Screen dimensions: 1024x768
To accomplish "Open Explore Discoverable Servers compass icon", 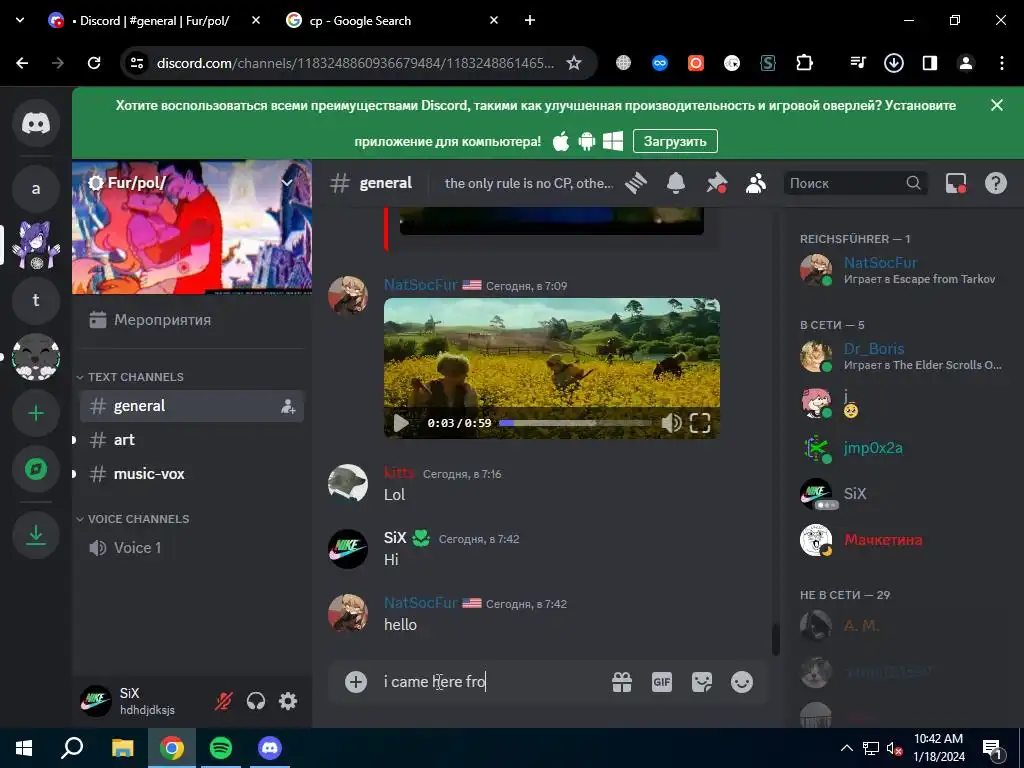I will pyautogui.click(x=36, y=469).
